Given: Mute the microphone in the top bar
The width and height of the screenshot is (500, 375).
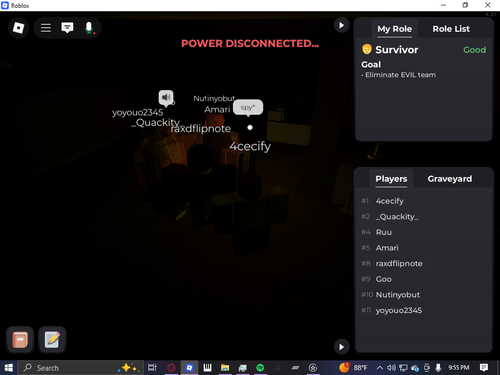Looking at the screenshot, I should coord(89,28).
